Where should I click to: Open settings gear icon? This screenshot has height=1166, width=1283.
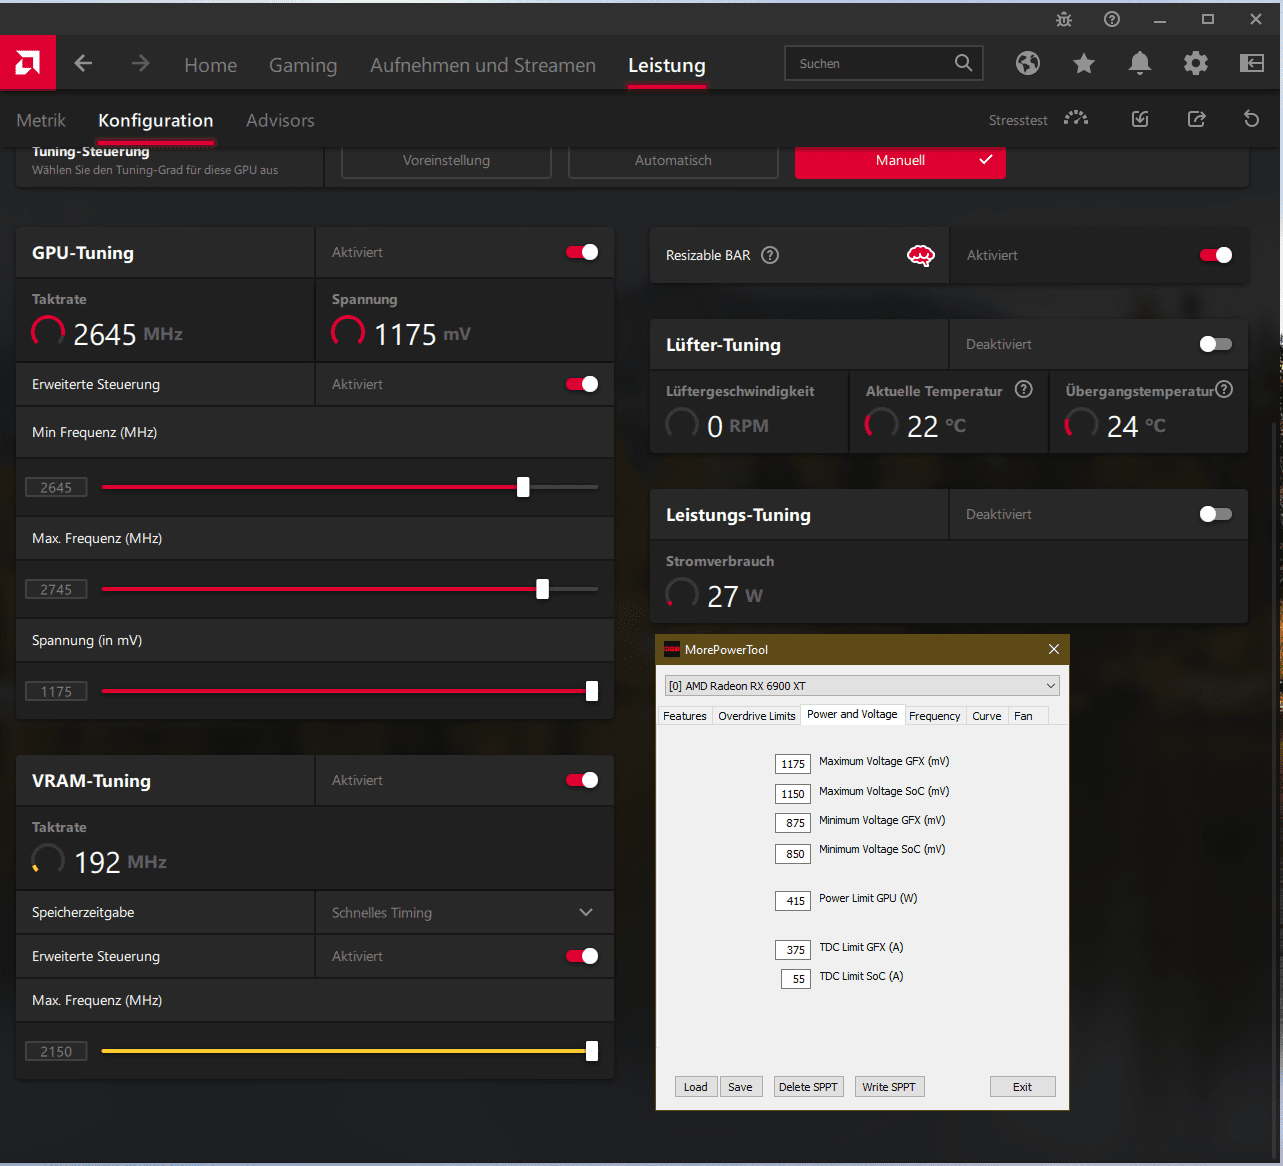(x=1196, y=63)
